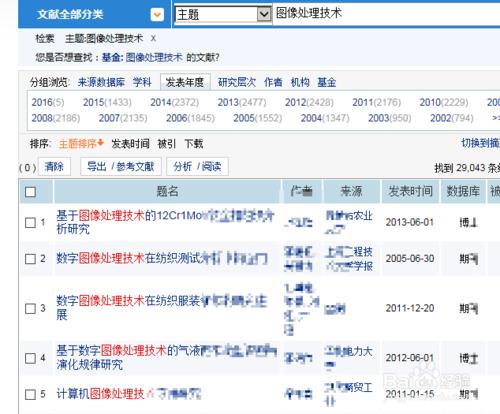
Task: Open result title 数字图像处理技术在纺织服装
Action: click(162, 307)
